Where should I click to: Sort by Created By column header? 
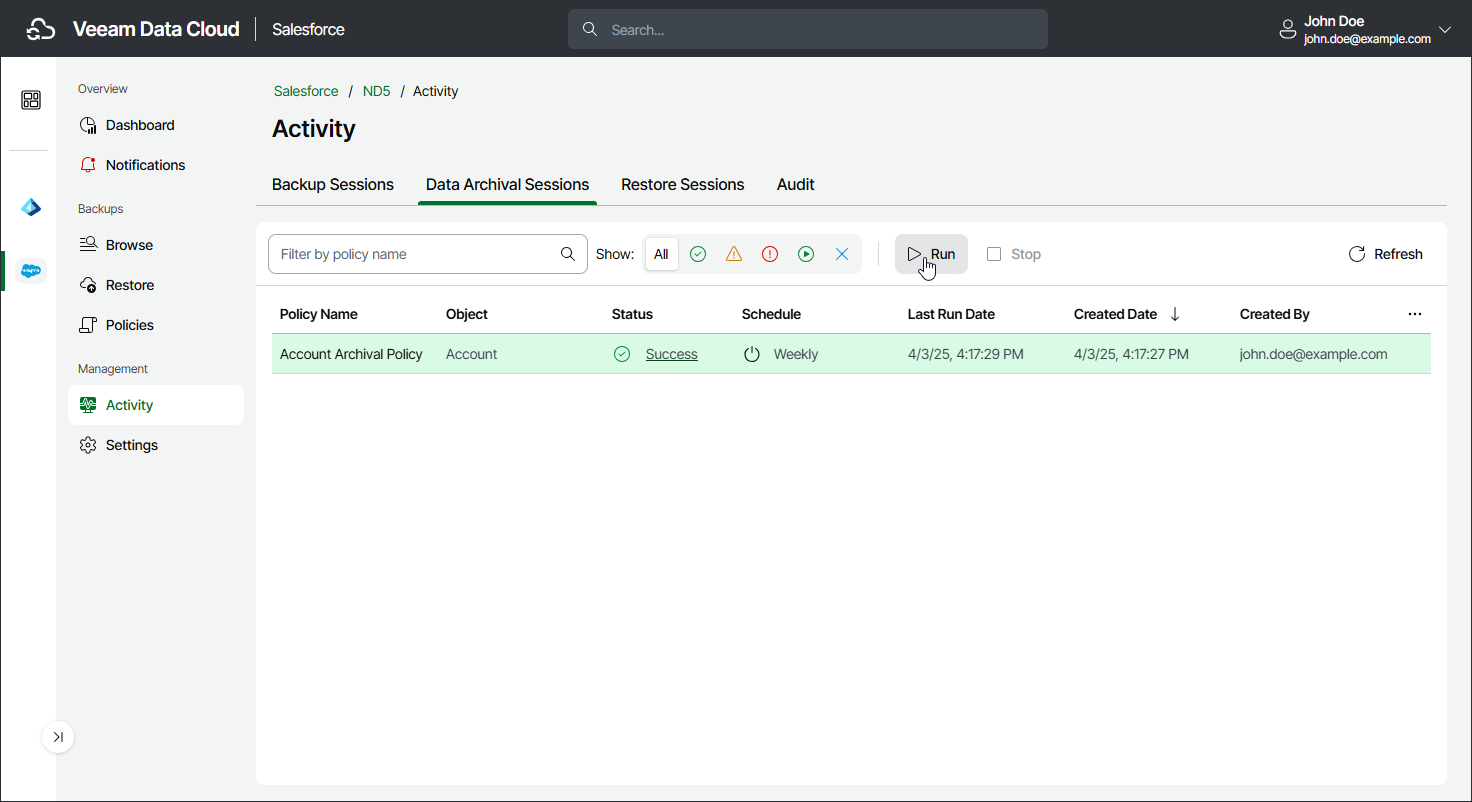tap(1275, 314)
